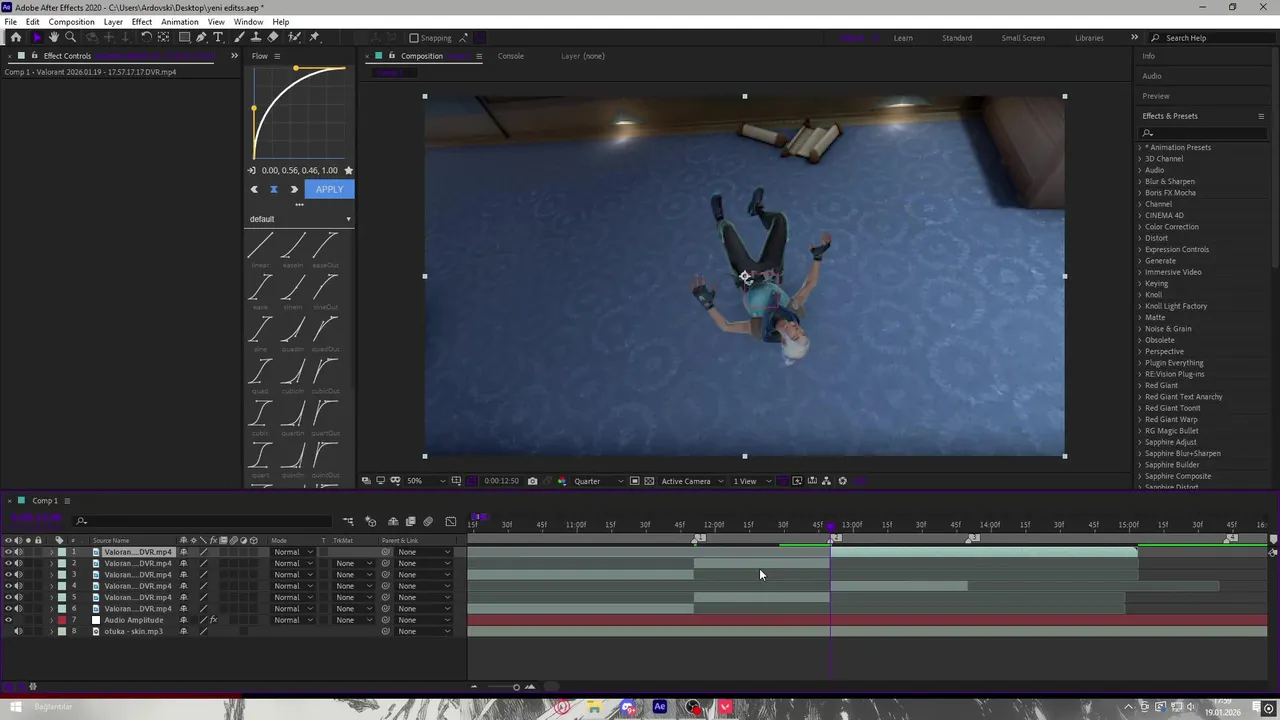
Task: Select the Home icon in the toolbar
Action: pyautogui.click(x=16, y=38)
